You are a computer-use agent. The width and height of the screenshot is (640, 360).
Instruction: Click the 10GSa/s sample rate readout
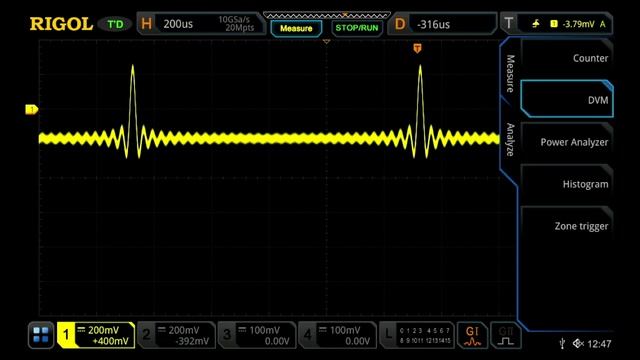coord(234,19)
